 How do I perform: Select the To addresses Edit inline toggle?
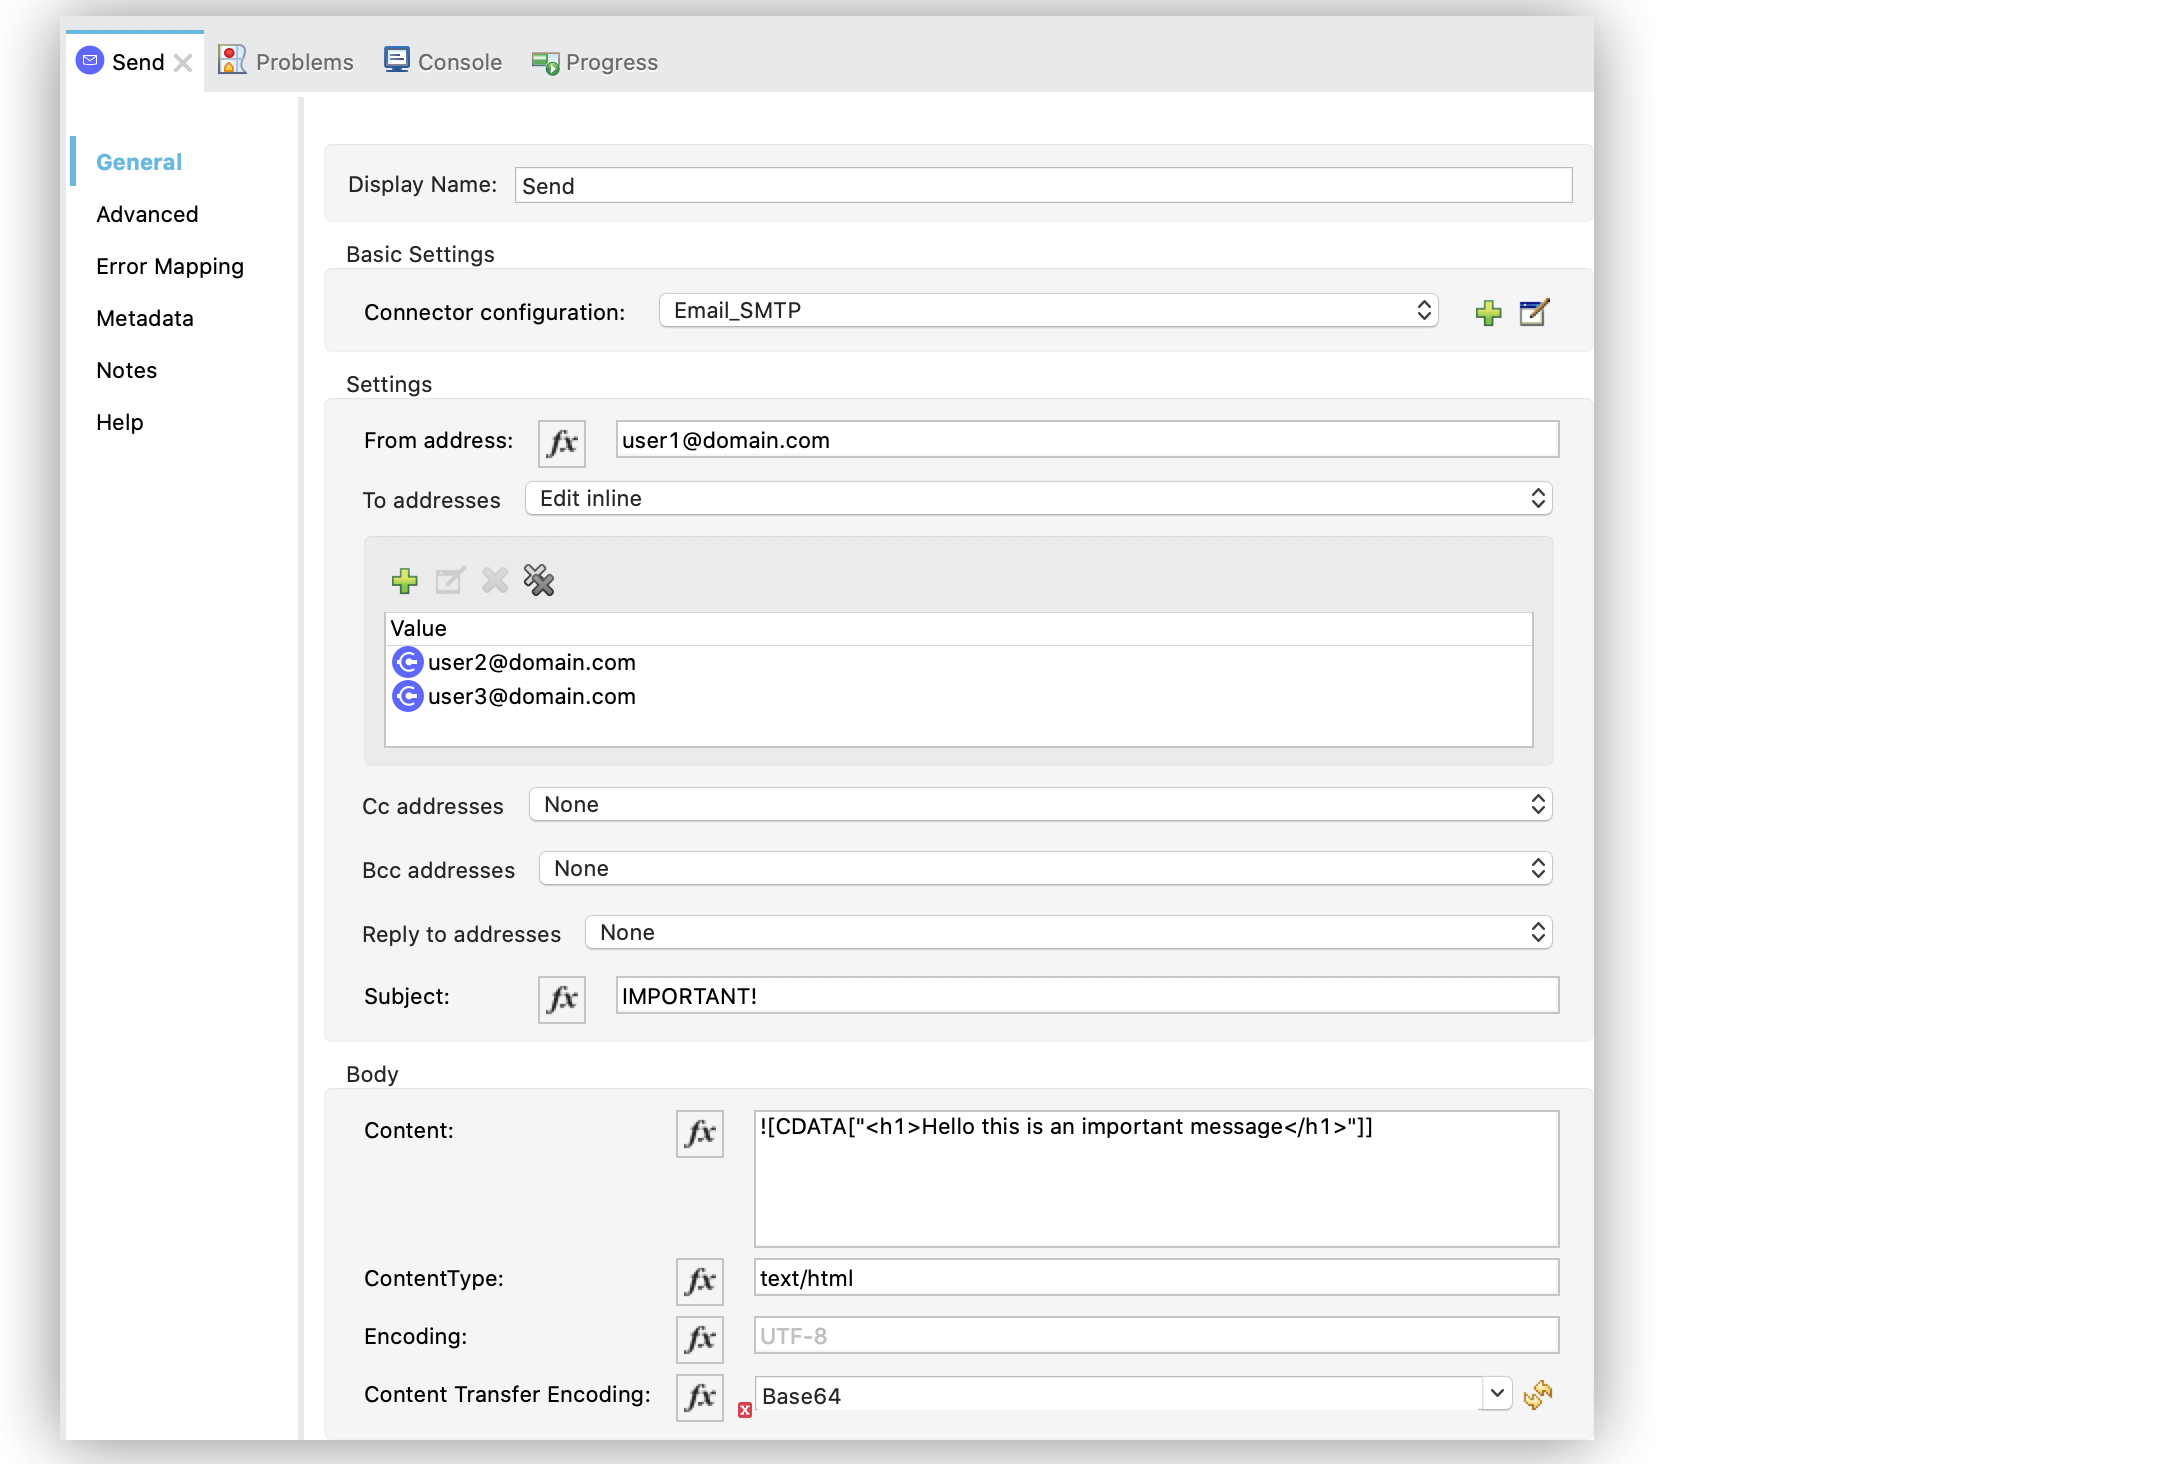click(1535, 498)
